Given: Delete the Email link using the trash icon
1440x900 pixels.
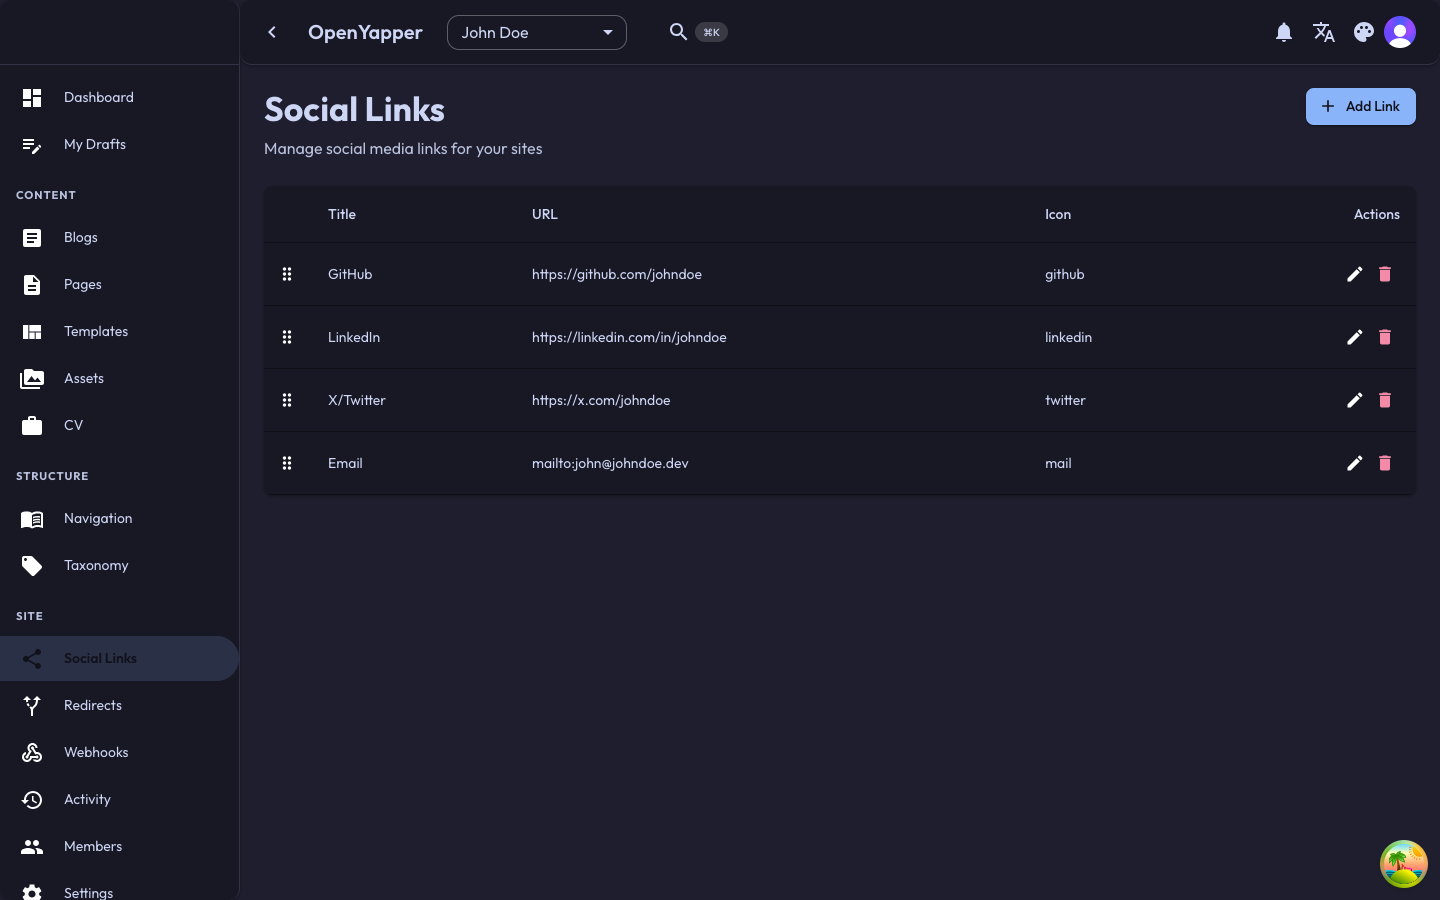Looking at the screenshot, I should coord(1385,463).
